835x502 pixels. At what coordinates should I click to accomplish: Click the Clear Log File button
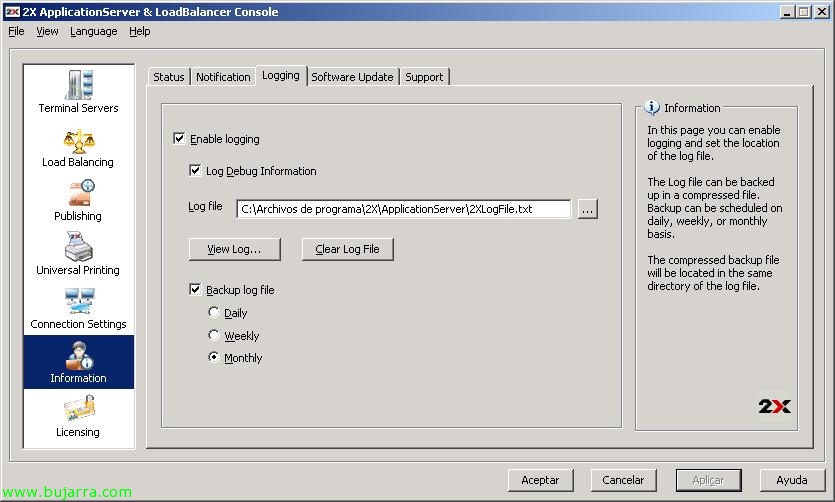(x=347, y=249)
